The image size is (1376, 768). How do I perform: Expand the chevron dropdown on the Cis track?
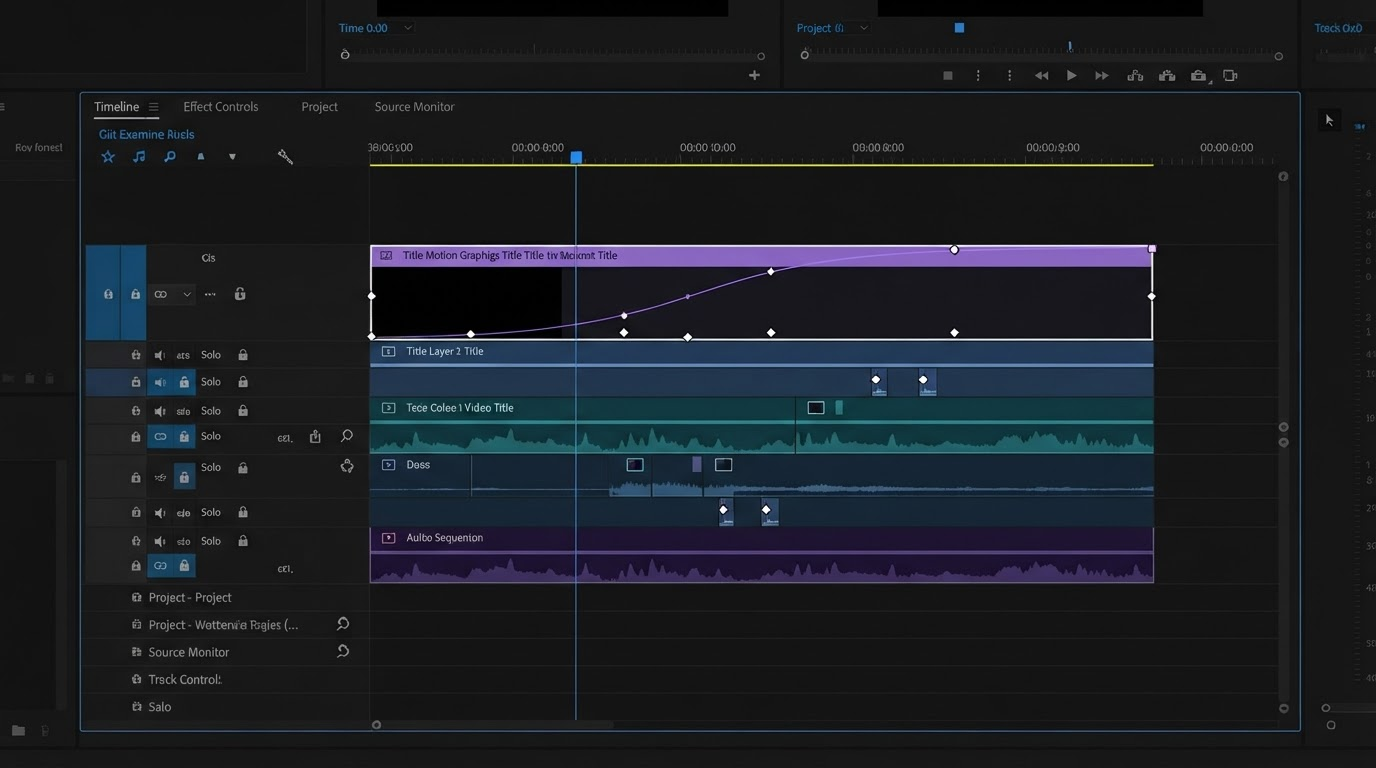186,294
